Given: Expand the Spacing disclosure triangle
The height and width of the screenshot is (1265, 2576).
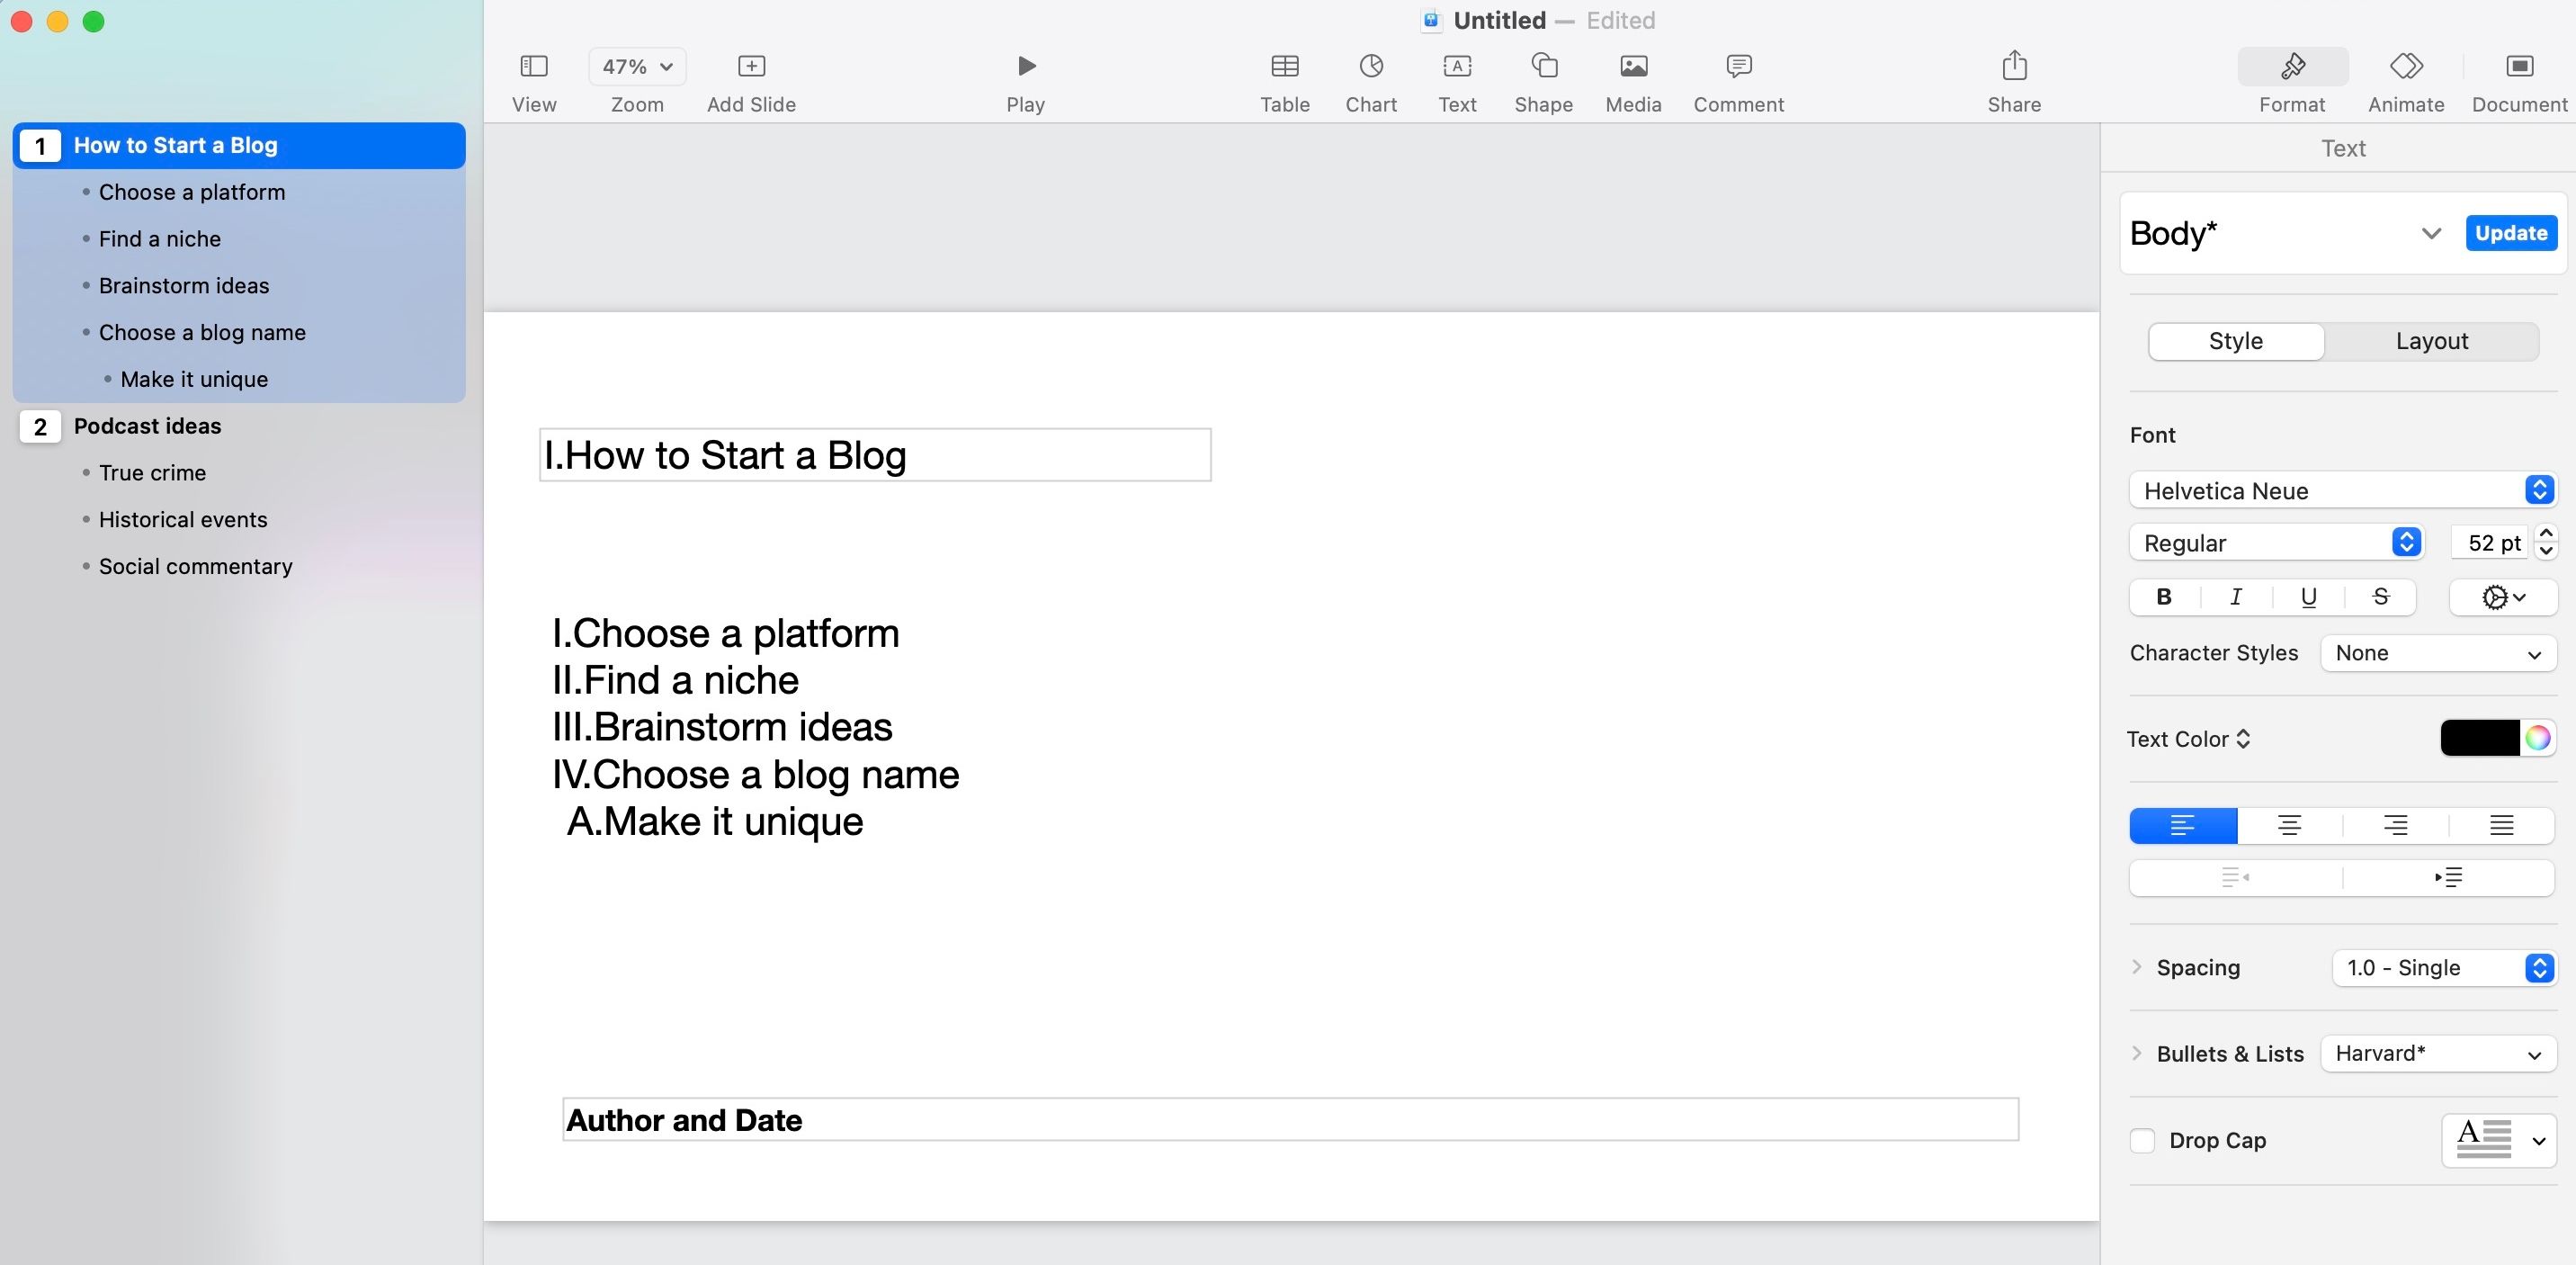Looking at the screenshot, I should [x=2137, y=967].
